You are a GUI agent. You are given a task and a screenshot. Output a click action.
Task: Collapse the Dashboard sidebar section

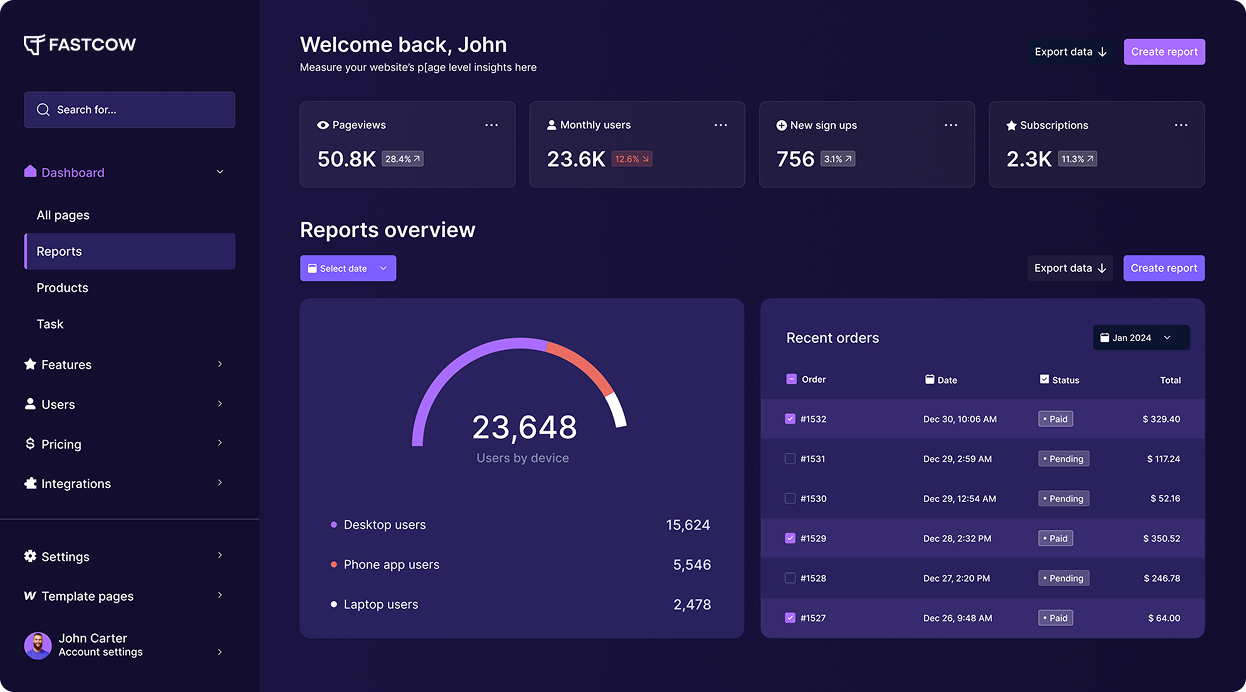[219, 171]
